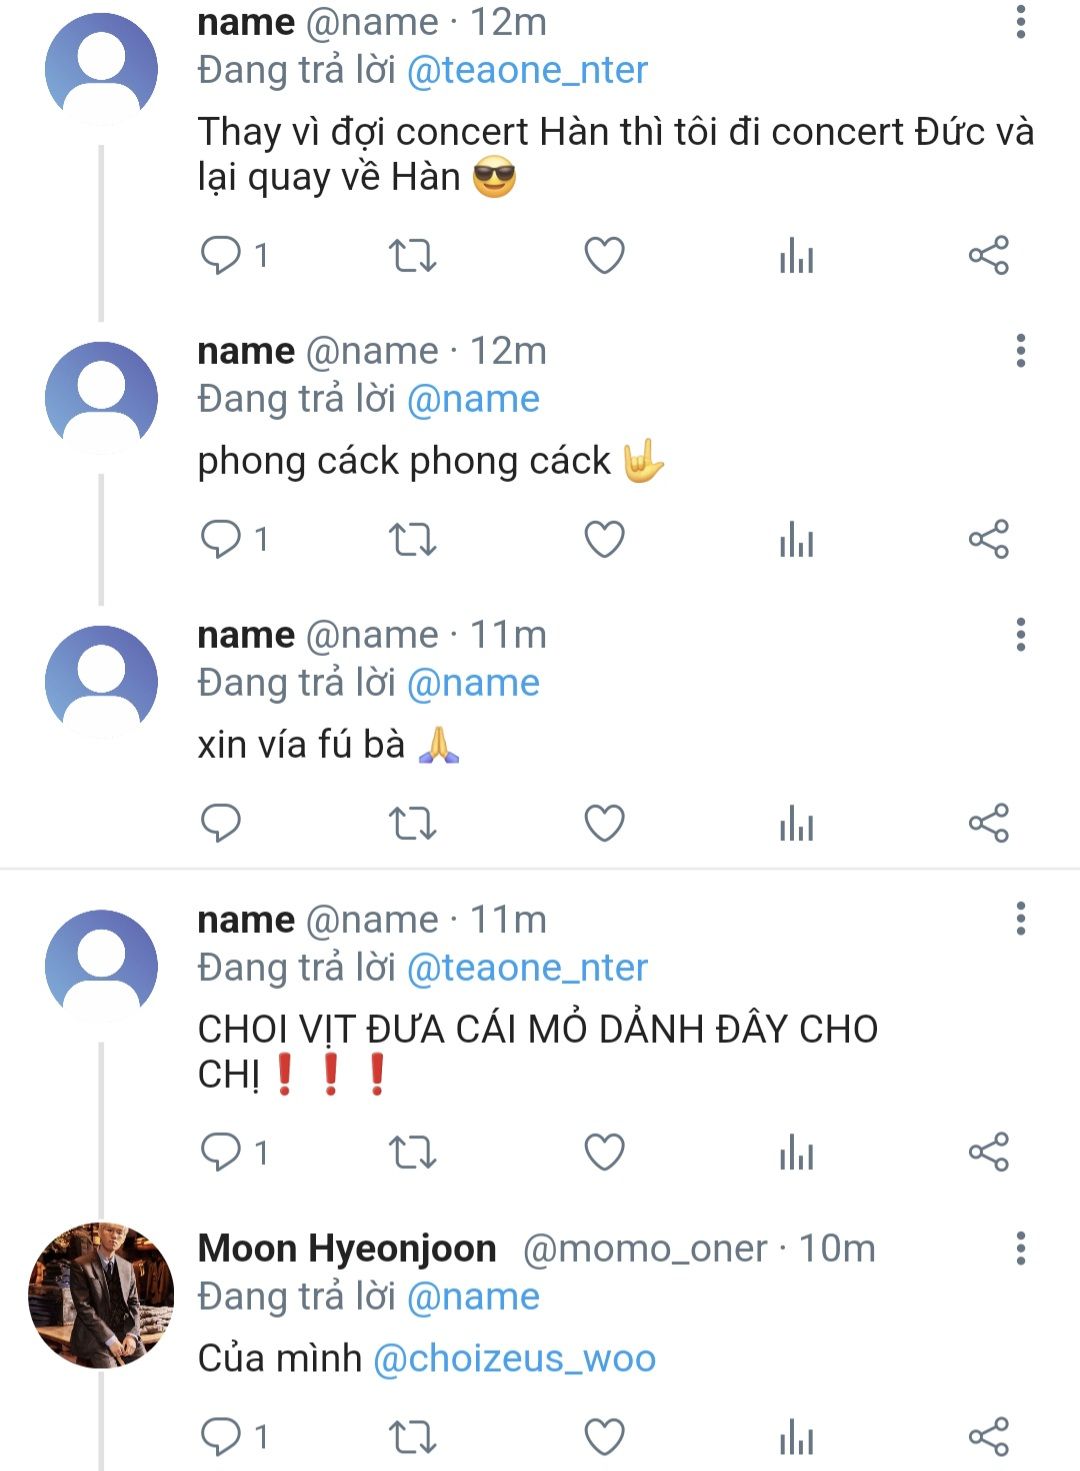Like the 'CHOI VỊT ĐƯA CÁI MỎ' tweet
Screen dimensions: 1080x1471
click(x=604, y=1153)
